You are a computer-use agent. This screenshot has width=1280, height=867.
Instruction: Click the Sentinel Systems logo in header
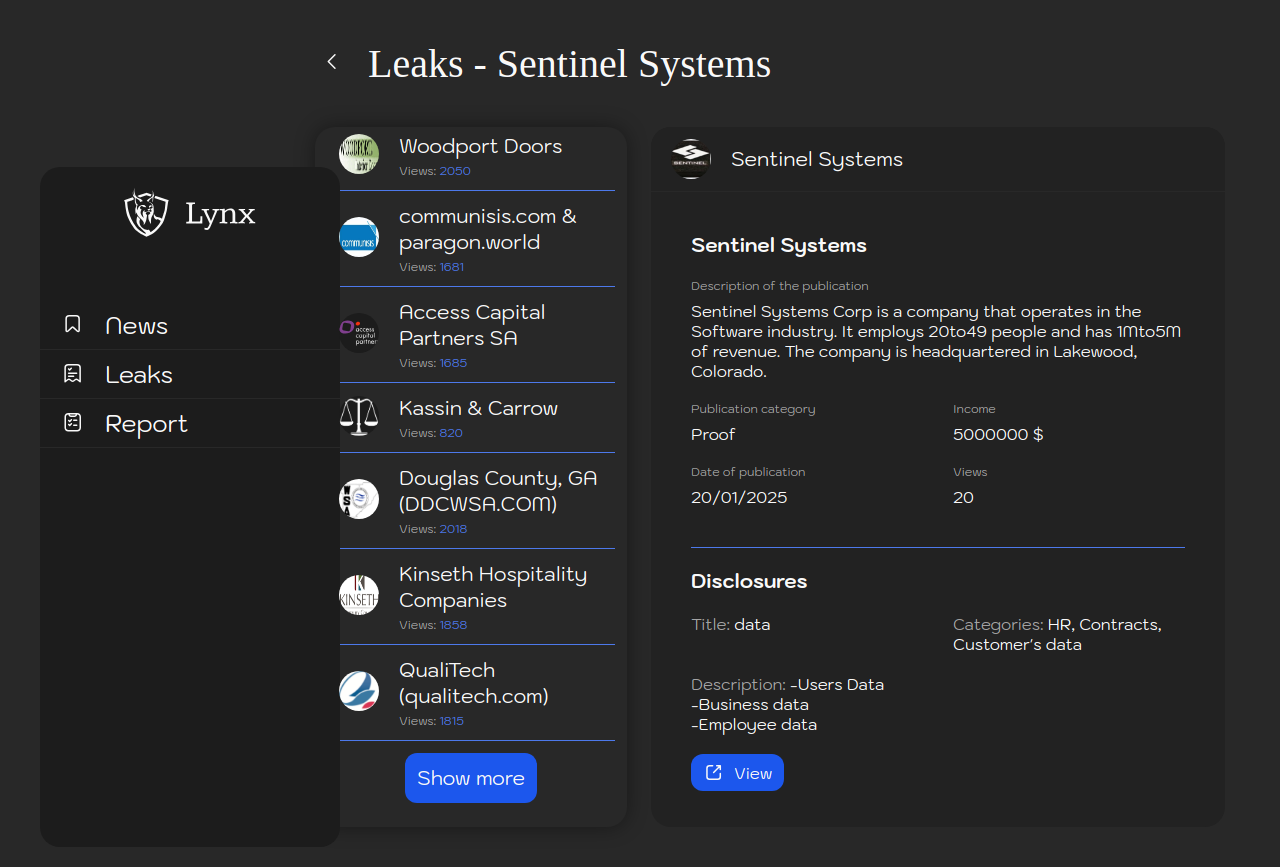pyautogui.click(x=690, y=159)
